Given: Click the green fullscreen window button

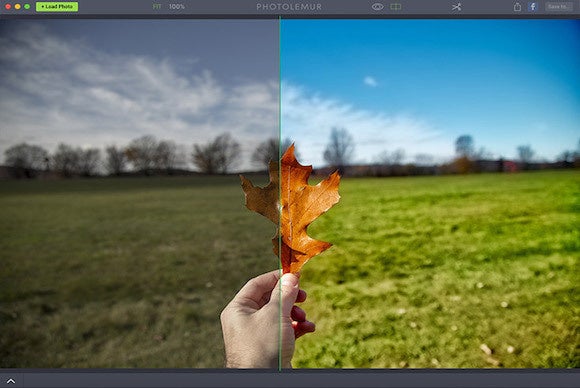Looking at the screenshot, I should click(x=27, y=7).
